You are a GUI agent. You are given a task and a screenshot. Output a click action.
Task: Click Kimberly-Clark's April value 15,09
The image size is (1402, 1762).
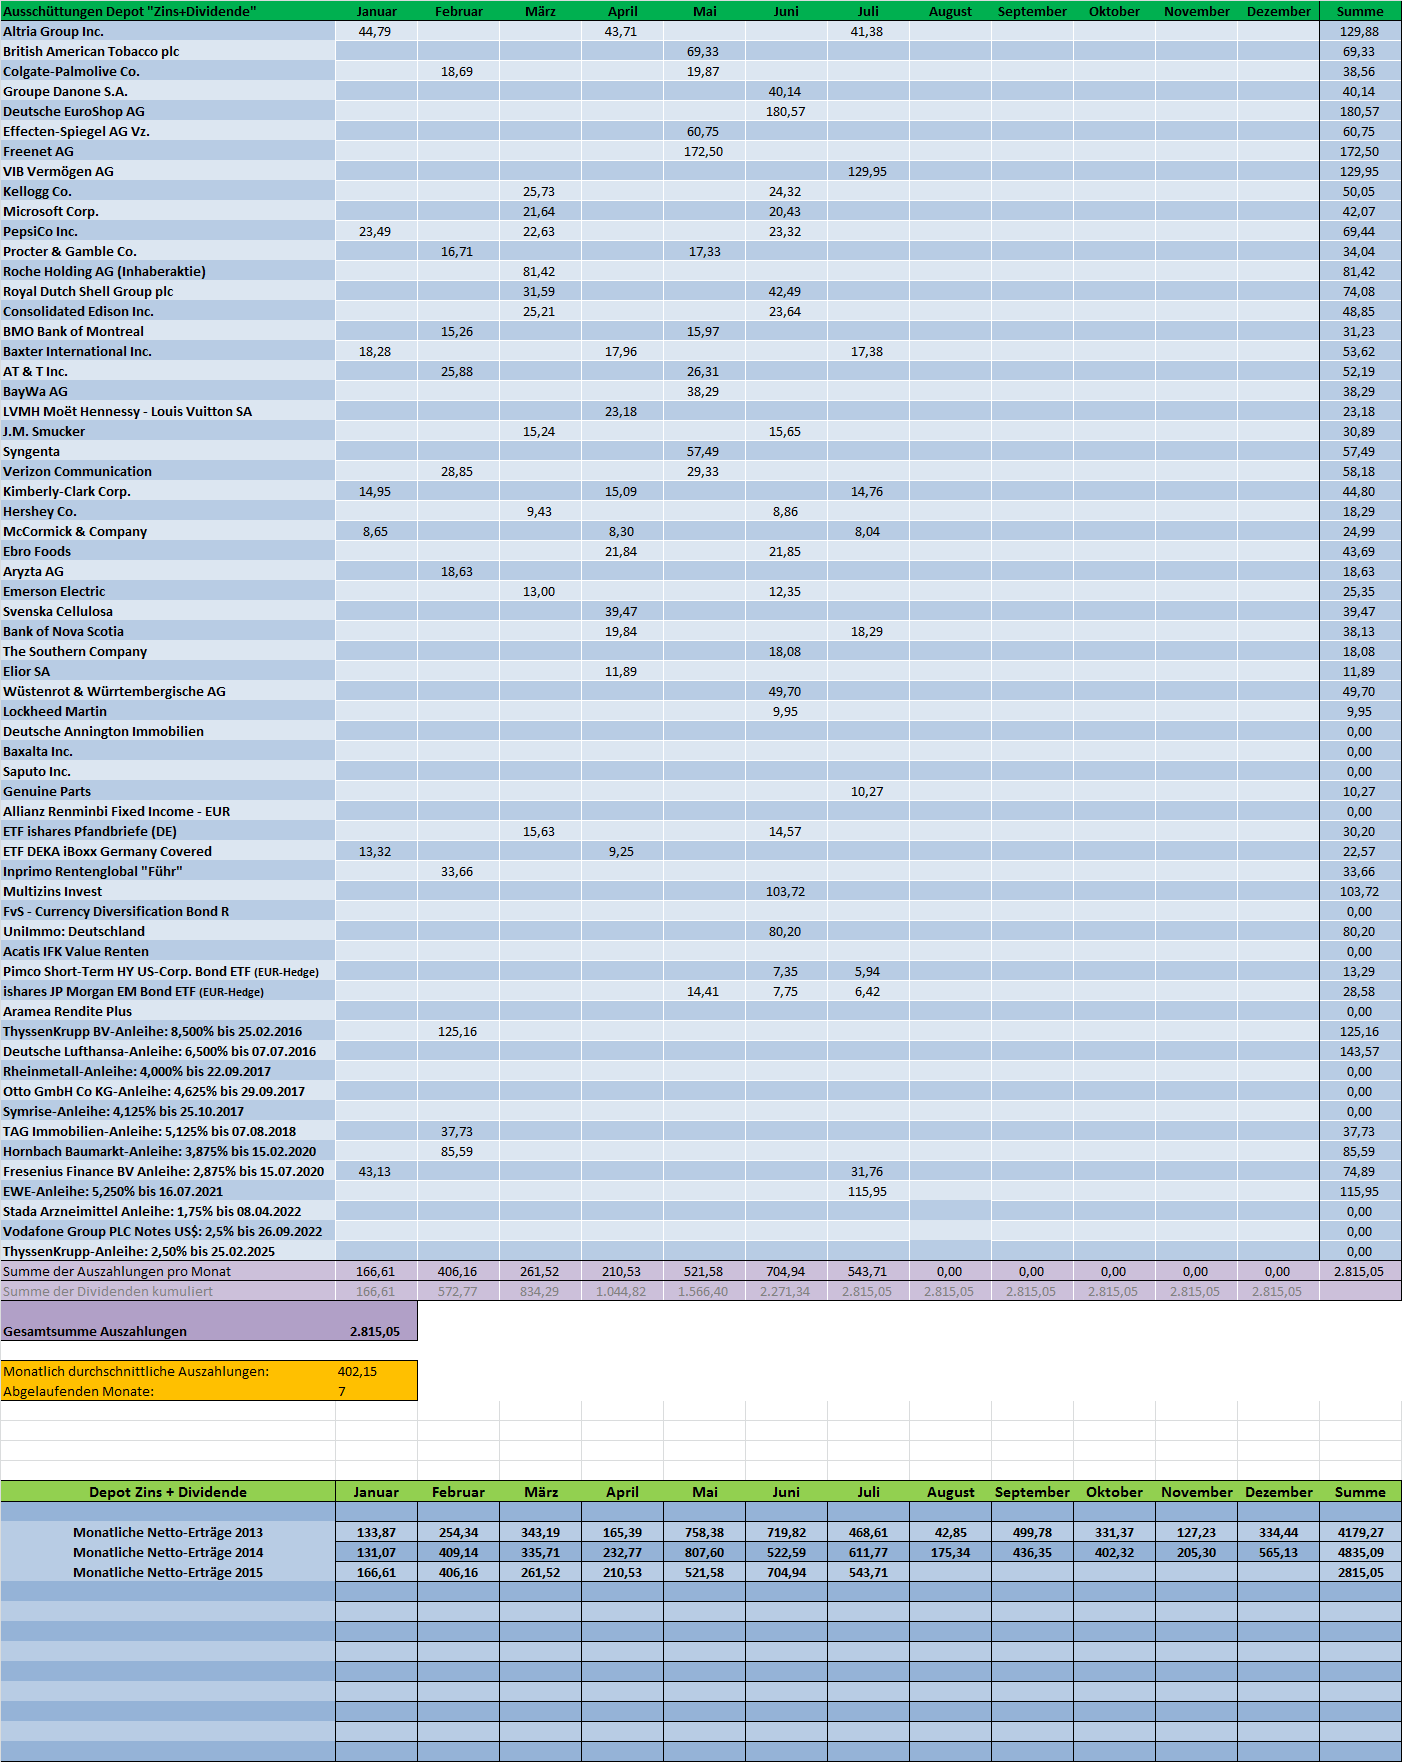[621, 491]
